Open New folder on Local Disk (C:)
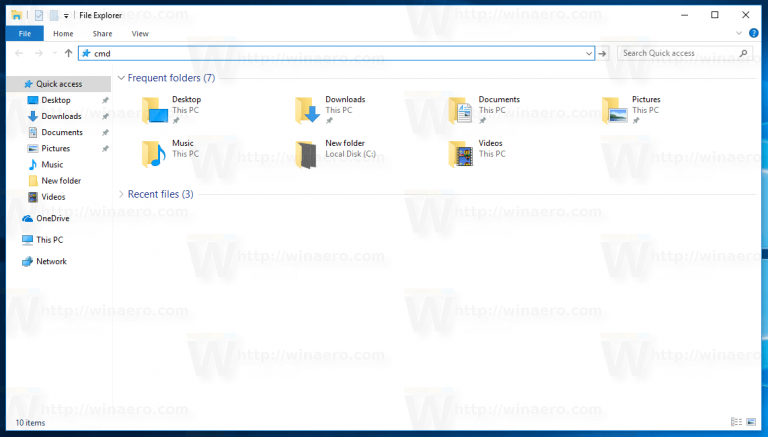The height and width of the screenshot is (437, 768). coord(308,152)
